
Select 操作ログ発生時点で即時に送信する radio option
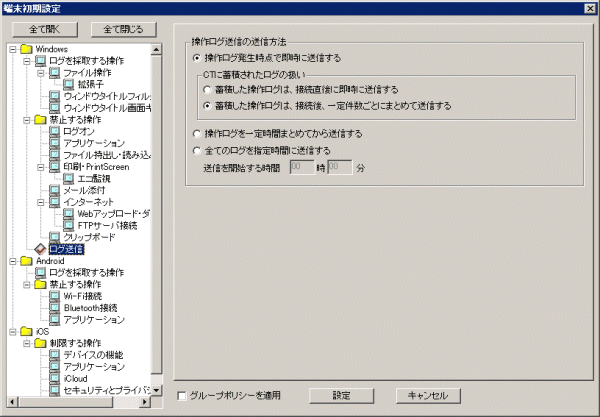[196, 58]
